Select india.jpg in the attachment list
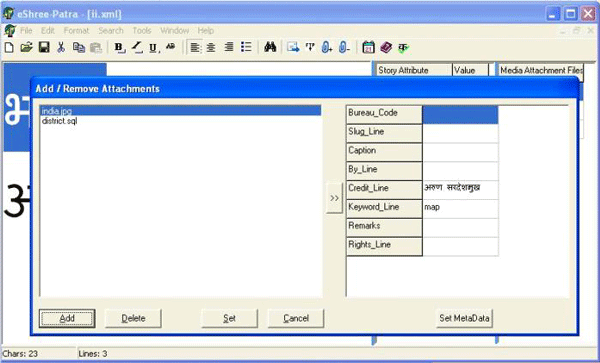Screen dimensions: 600x363 click(x=180, y=111)
